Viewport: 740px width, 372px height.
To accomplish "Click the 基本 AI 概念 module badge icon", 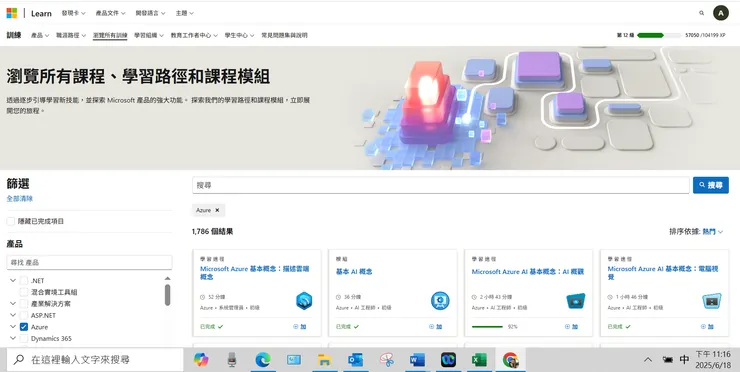I will 440,301.
